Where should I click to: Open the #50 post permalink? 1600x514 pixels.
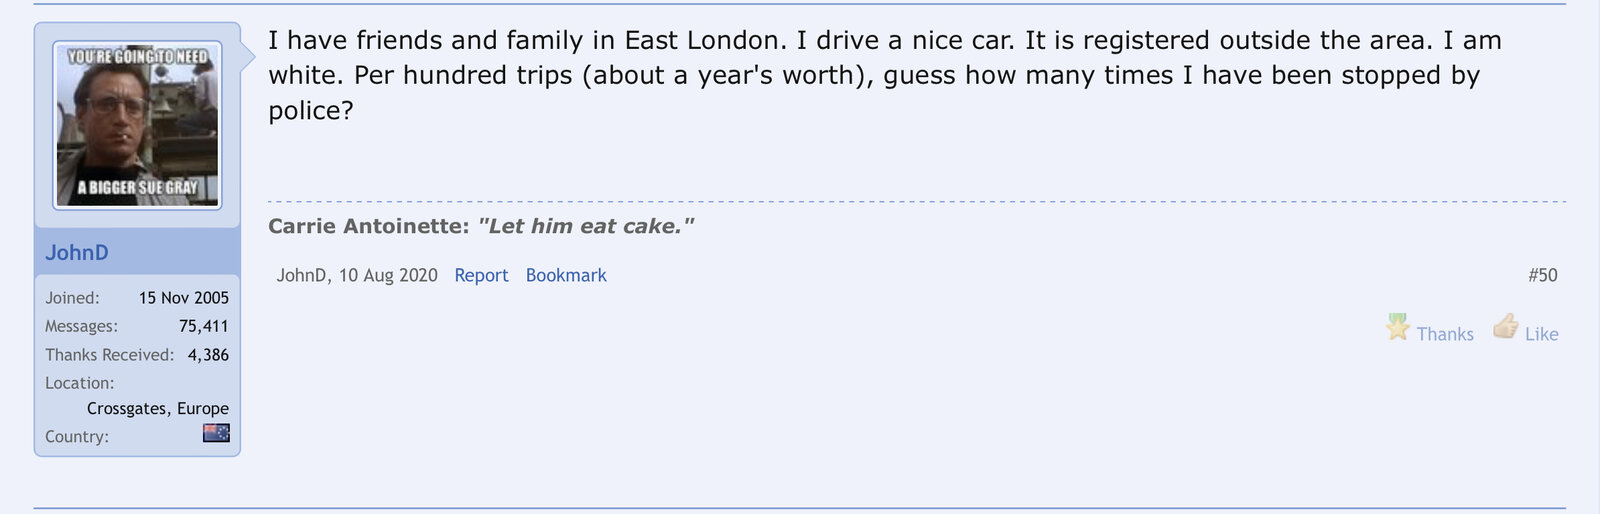click(1542, 275)
